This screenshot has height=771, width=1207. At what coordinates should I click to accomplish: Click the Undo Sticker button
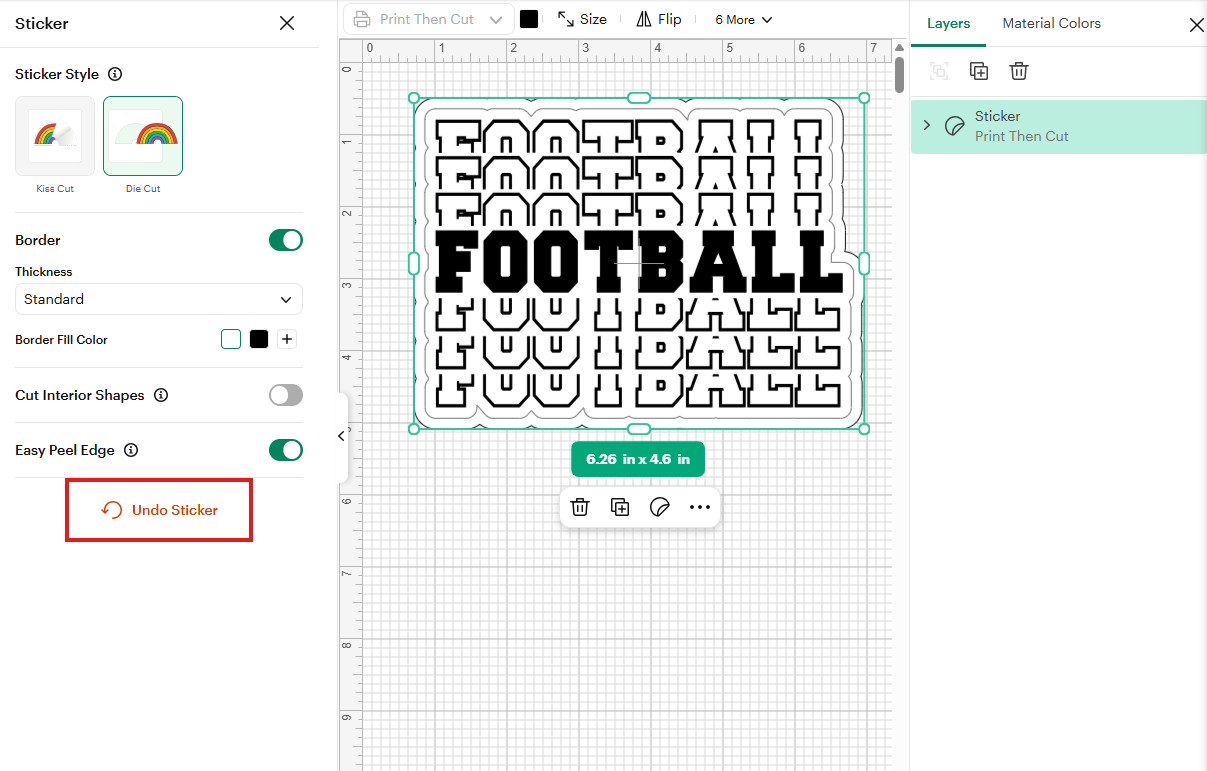(x=159, y=510)
